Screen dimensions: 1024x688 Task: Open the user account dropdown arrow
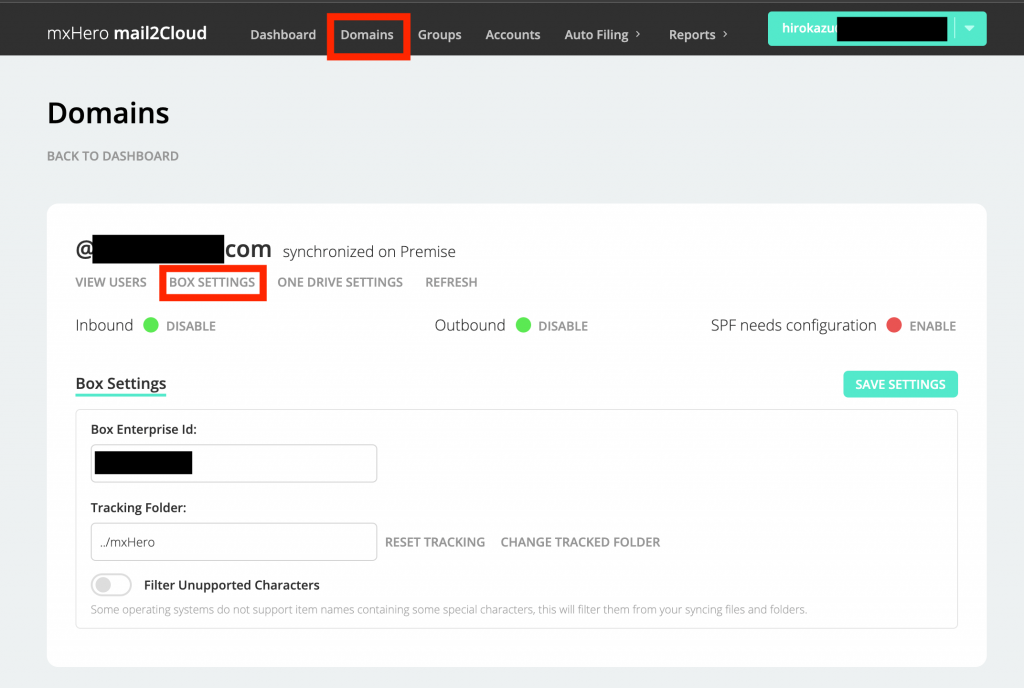click(x=970, y=28)
